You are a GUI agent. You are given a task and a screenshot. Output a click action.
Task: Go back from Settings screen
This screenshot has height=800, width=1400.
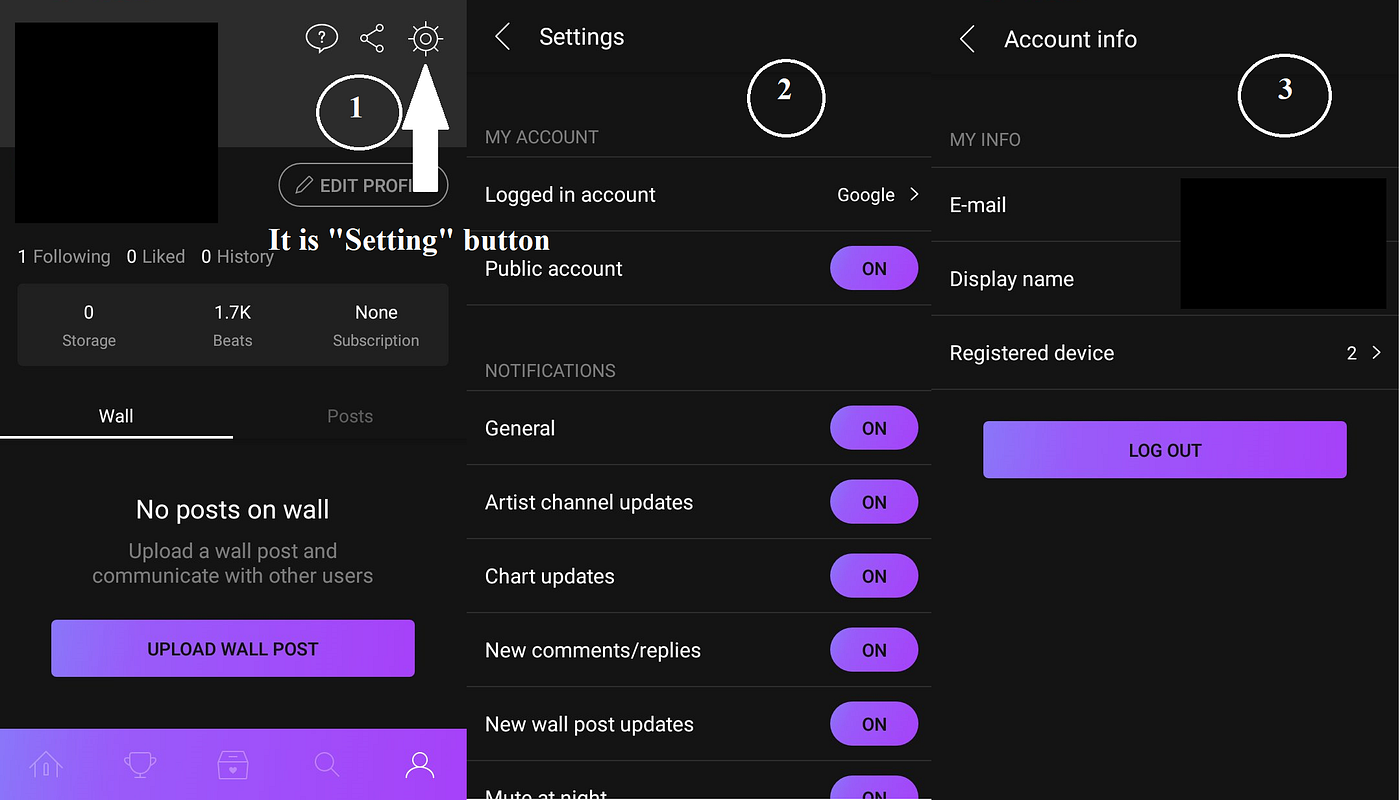coord(503,37)
